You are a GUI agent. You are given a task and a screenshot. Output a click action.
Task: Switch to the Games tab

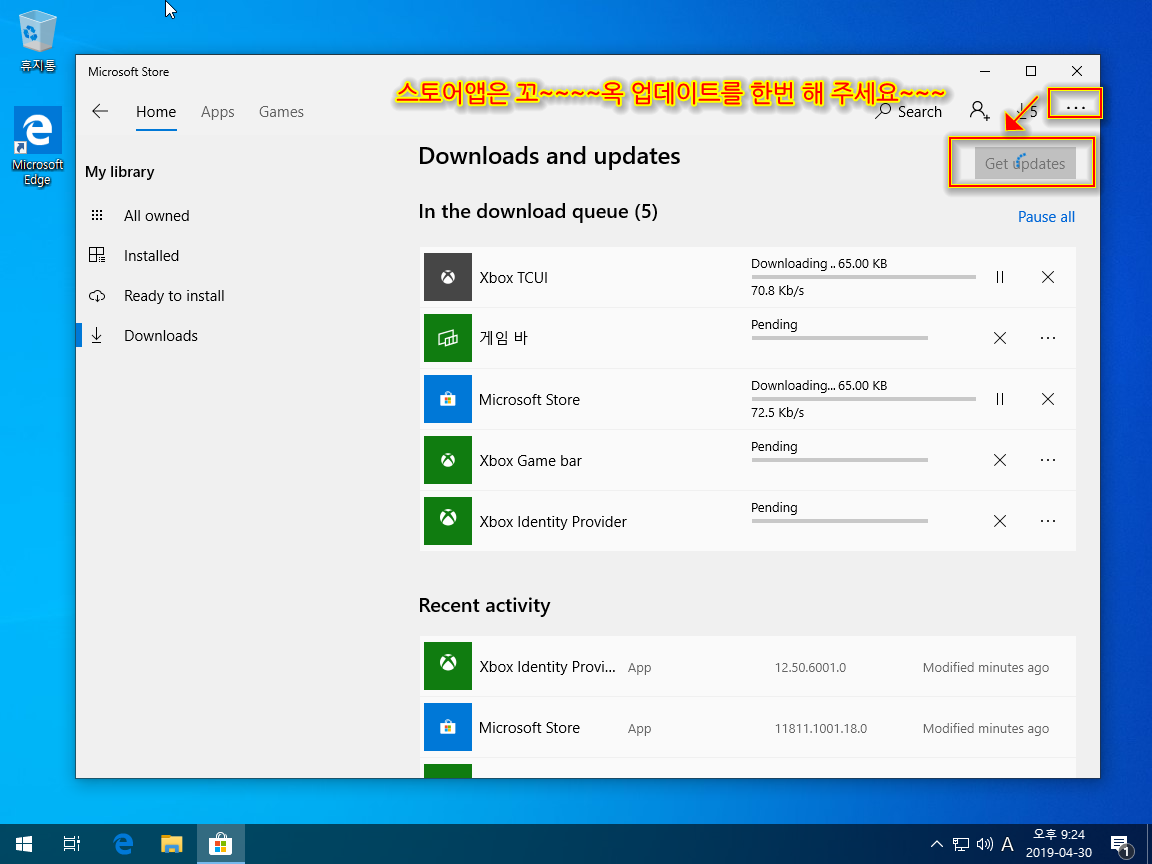click(281, 112)
